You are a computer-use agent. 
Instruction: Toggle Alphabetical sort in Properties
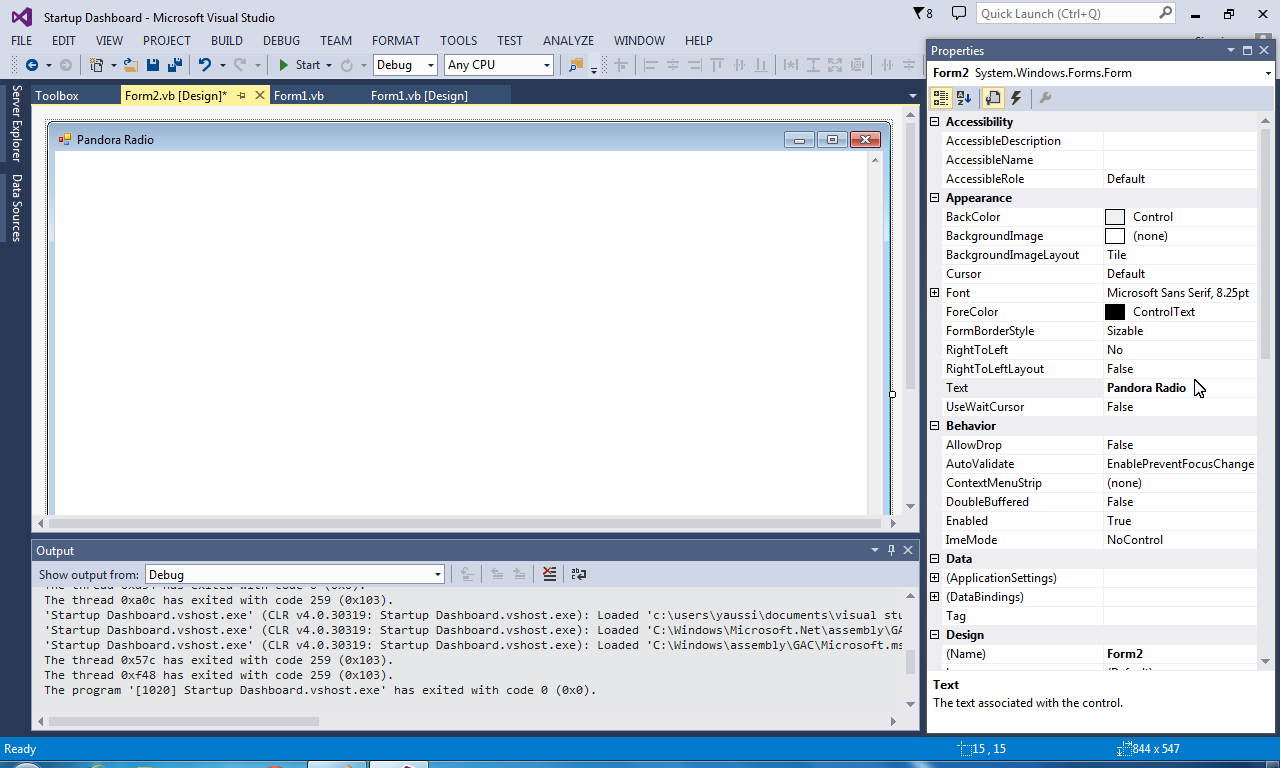coord(964,98)
